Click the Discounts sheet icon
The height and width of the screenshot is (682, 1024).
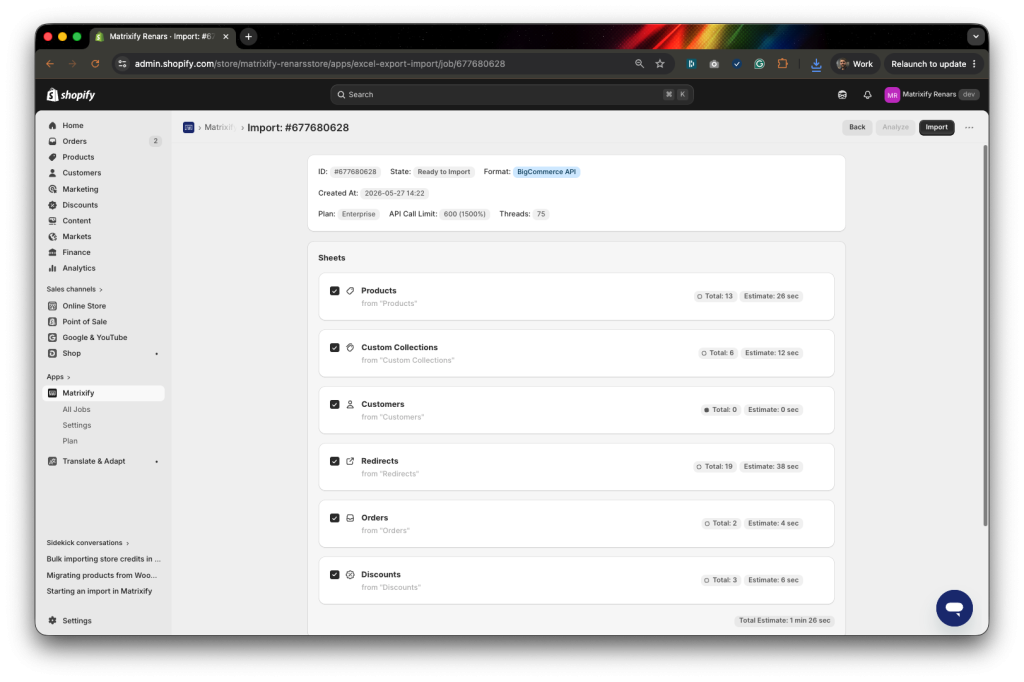coord(350,575)
